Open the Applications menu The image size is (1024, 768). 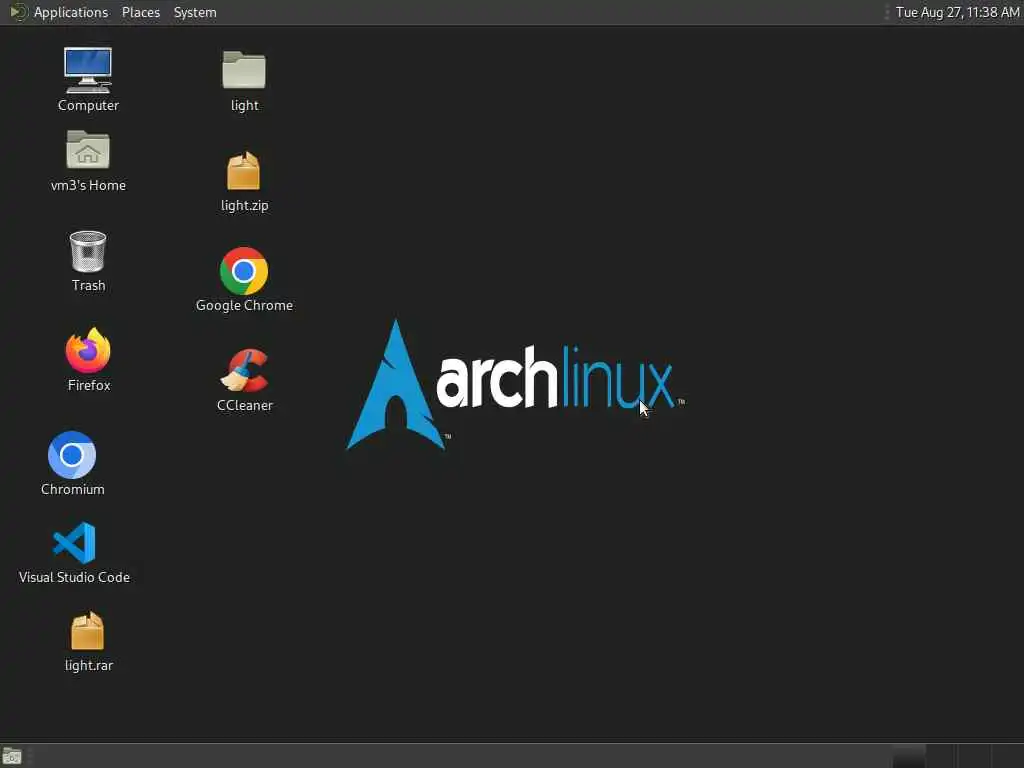click(71, 12)
